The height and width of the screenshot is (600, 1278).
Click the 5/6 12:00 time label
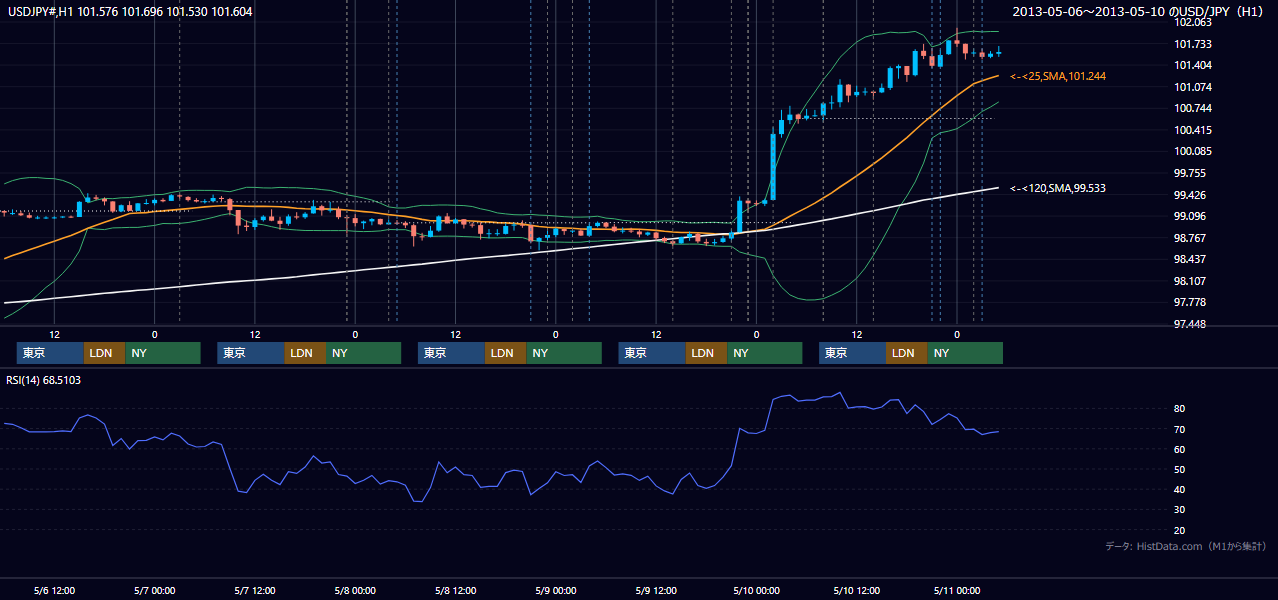click(54, 590)
